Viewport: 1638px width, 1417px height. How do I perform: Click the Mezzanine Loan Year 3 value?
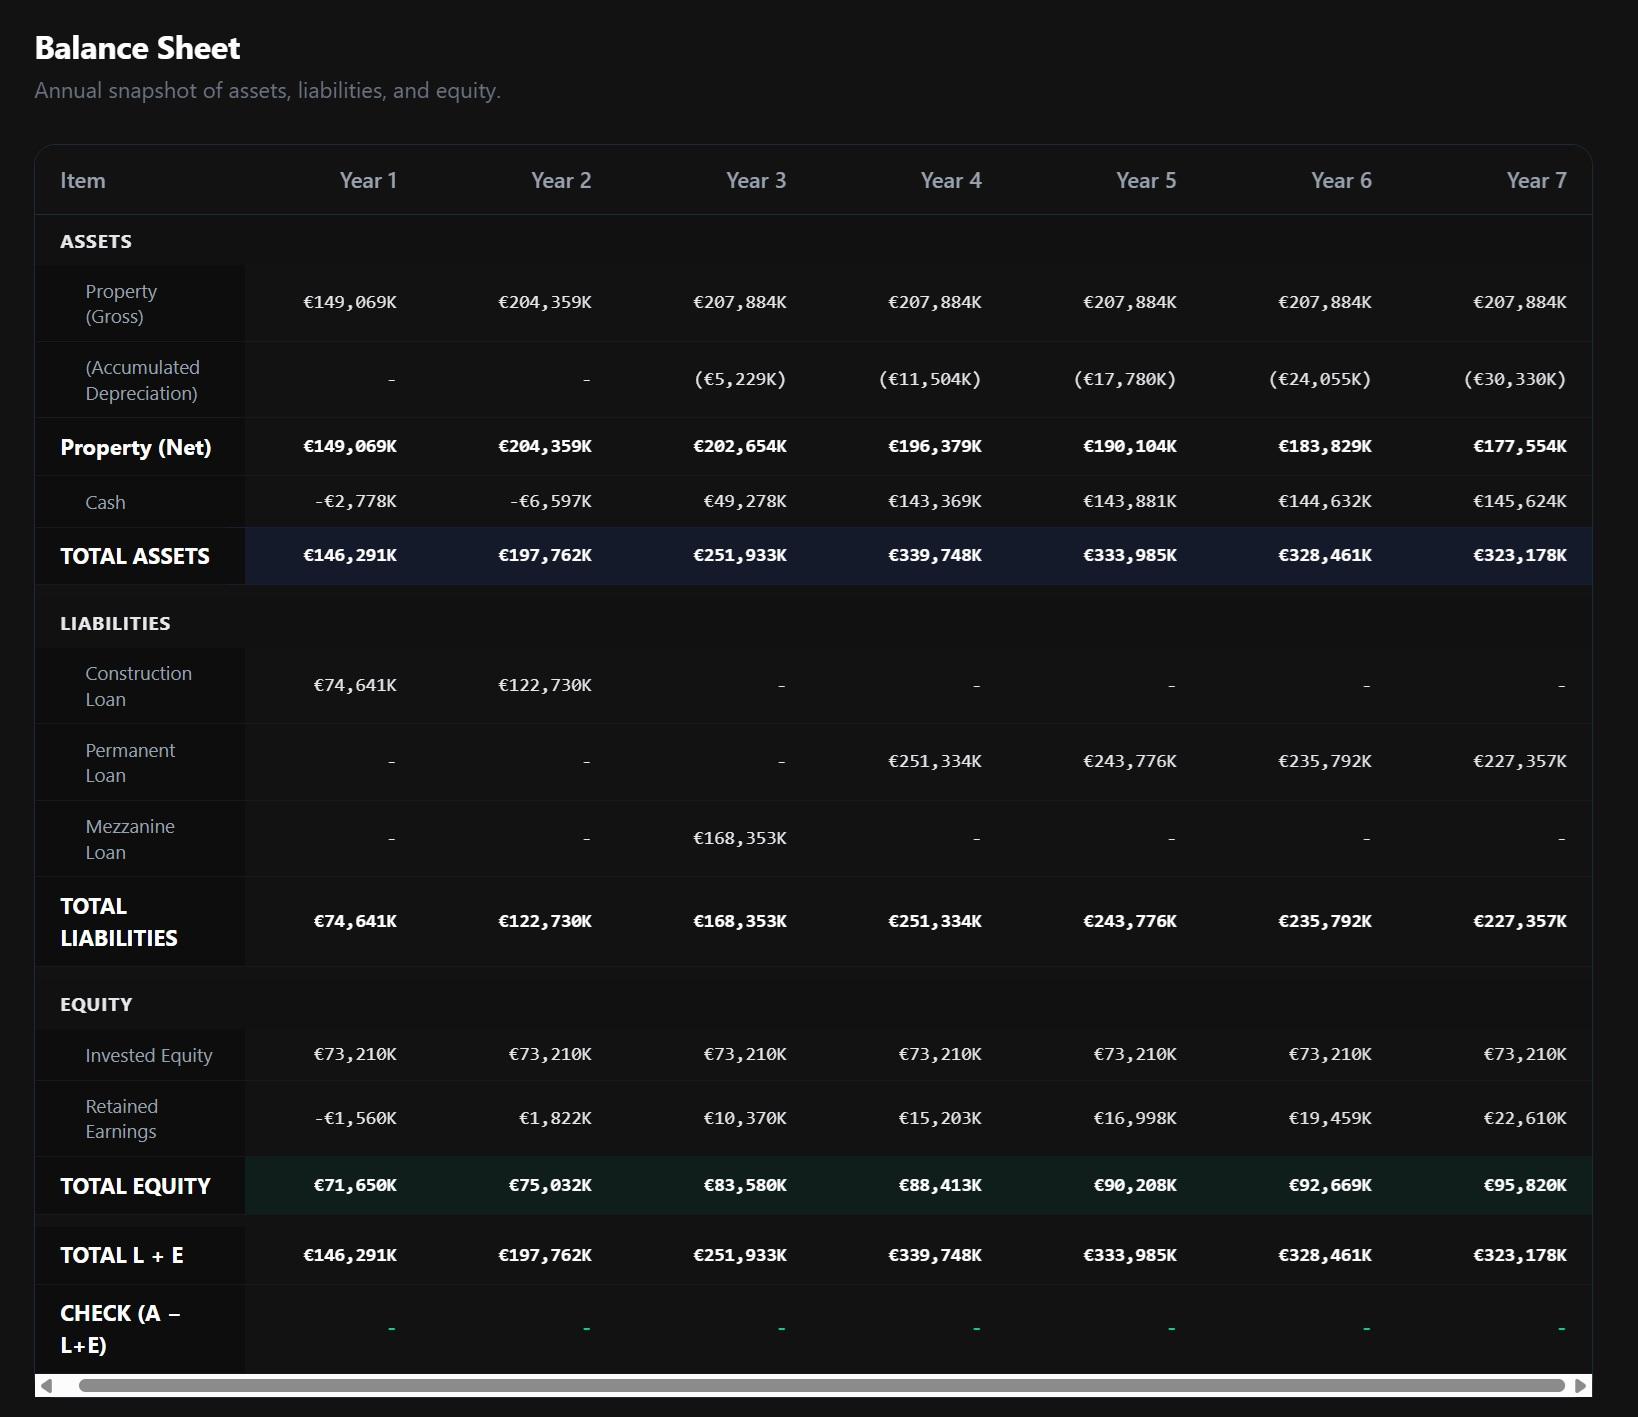740,838
